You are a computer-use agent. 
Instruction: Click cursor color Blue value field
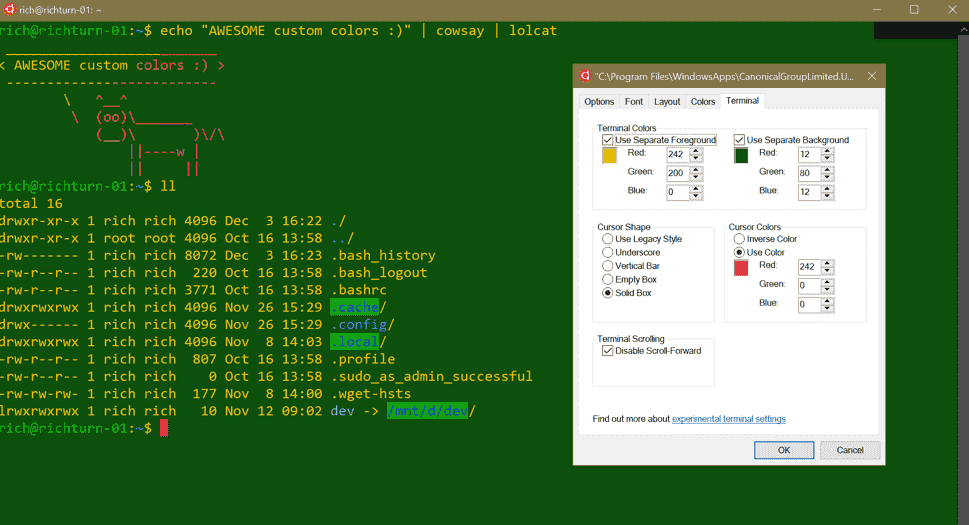[809, 305]
